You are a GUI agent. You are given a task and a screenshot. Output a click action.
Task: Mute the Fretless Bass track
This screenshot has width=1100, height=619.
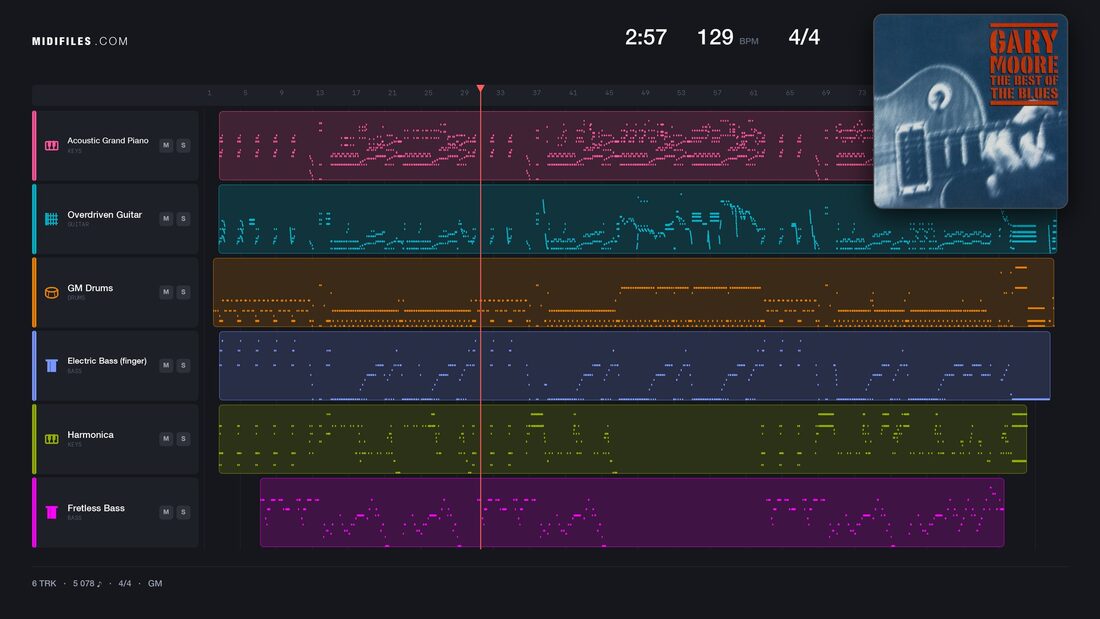click(166, 512)
